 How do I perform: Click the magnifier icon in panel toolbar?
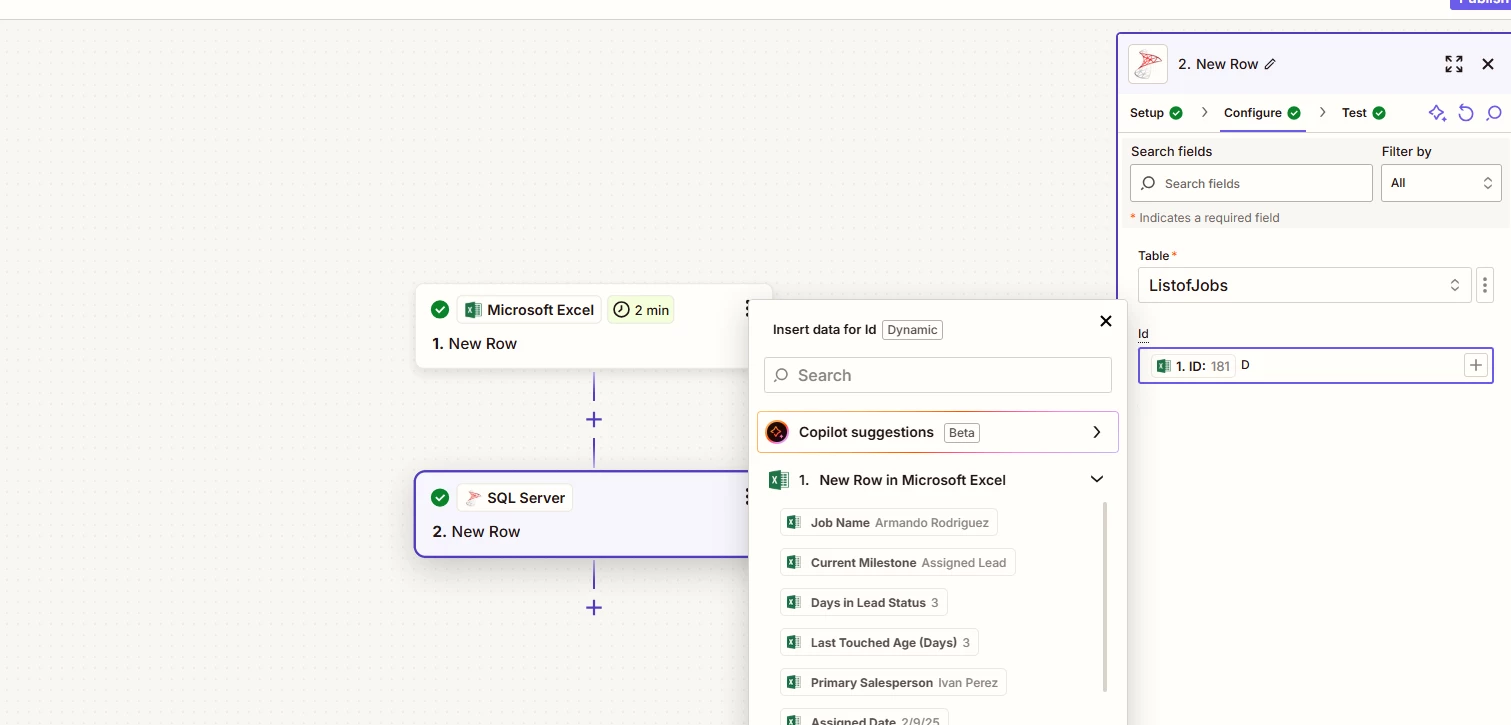tap(1494, 113)
